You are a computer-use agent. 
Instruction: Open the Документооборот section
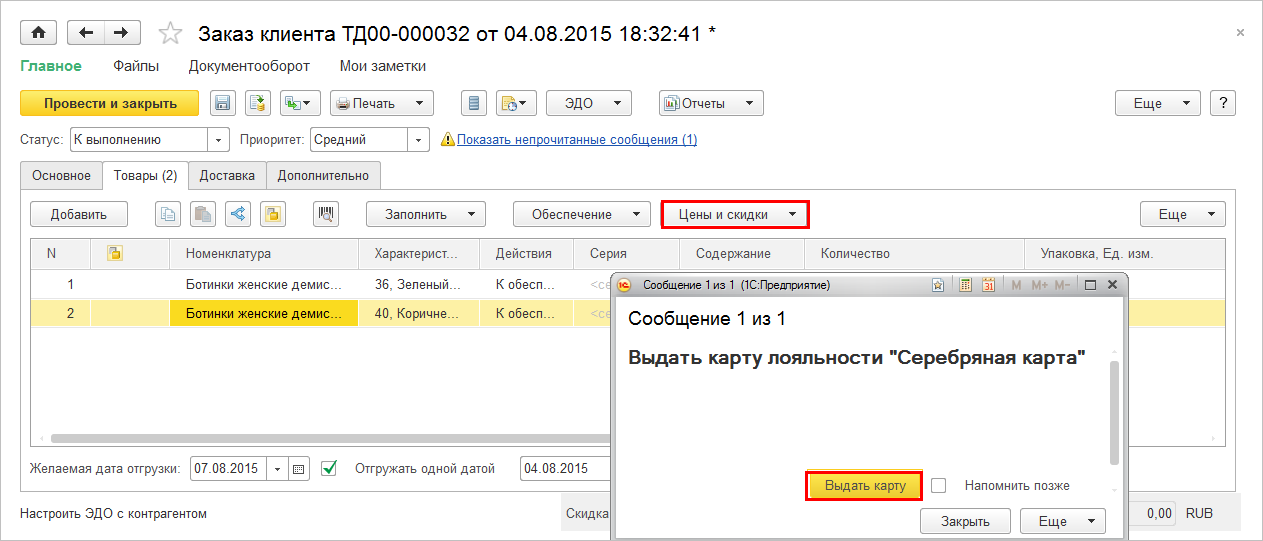click(249, 66)
